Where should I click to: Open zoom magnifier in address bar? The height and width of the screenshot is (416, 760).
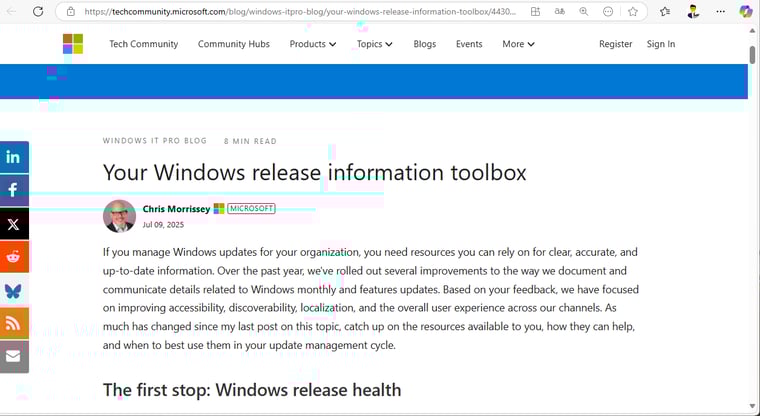pyautogui.click(x=584, y=12)
